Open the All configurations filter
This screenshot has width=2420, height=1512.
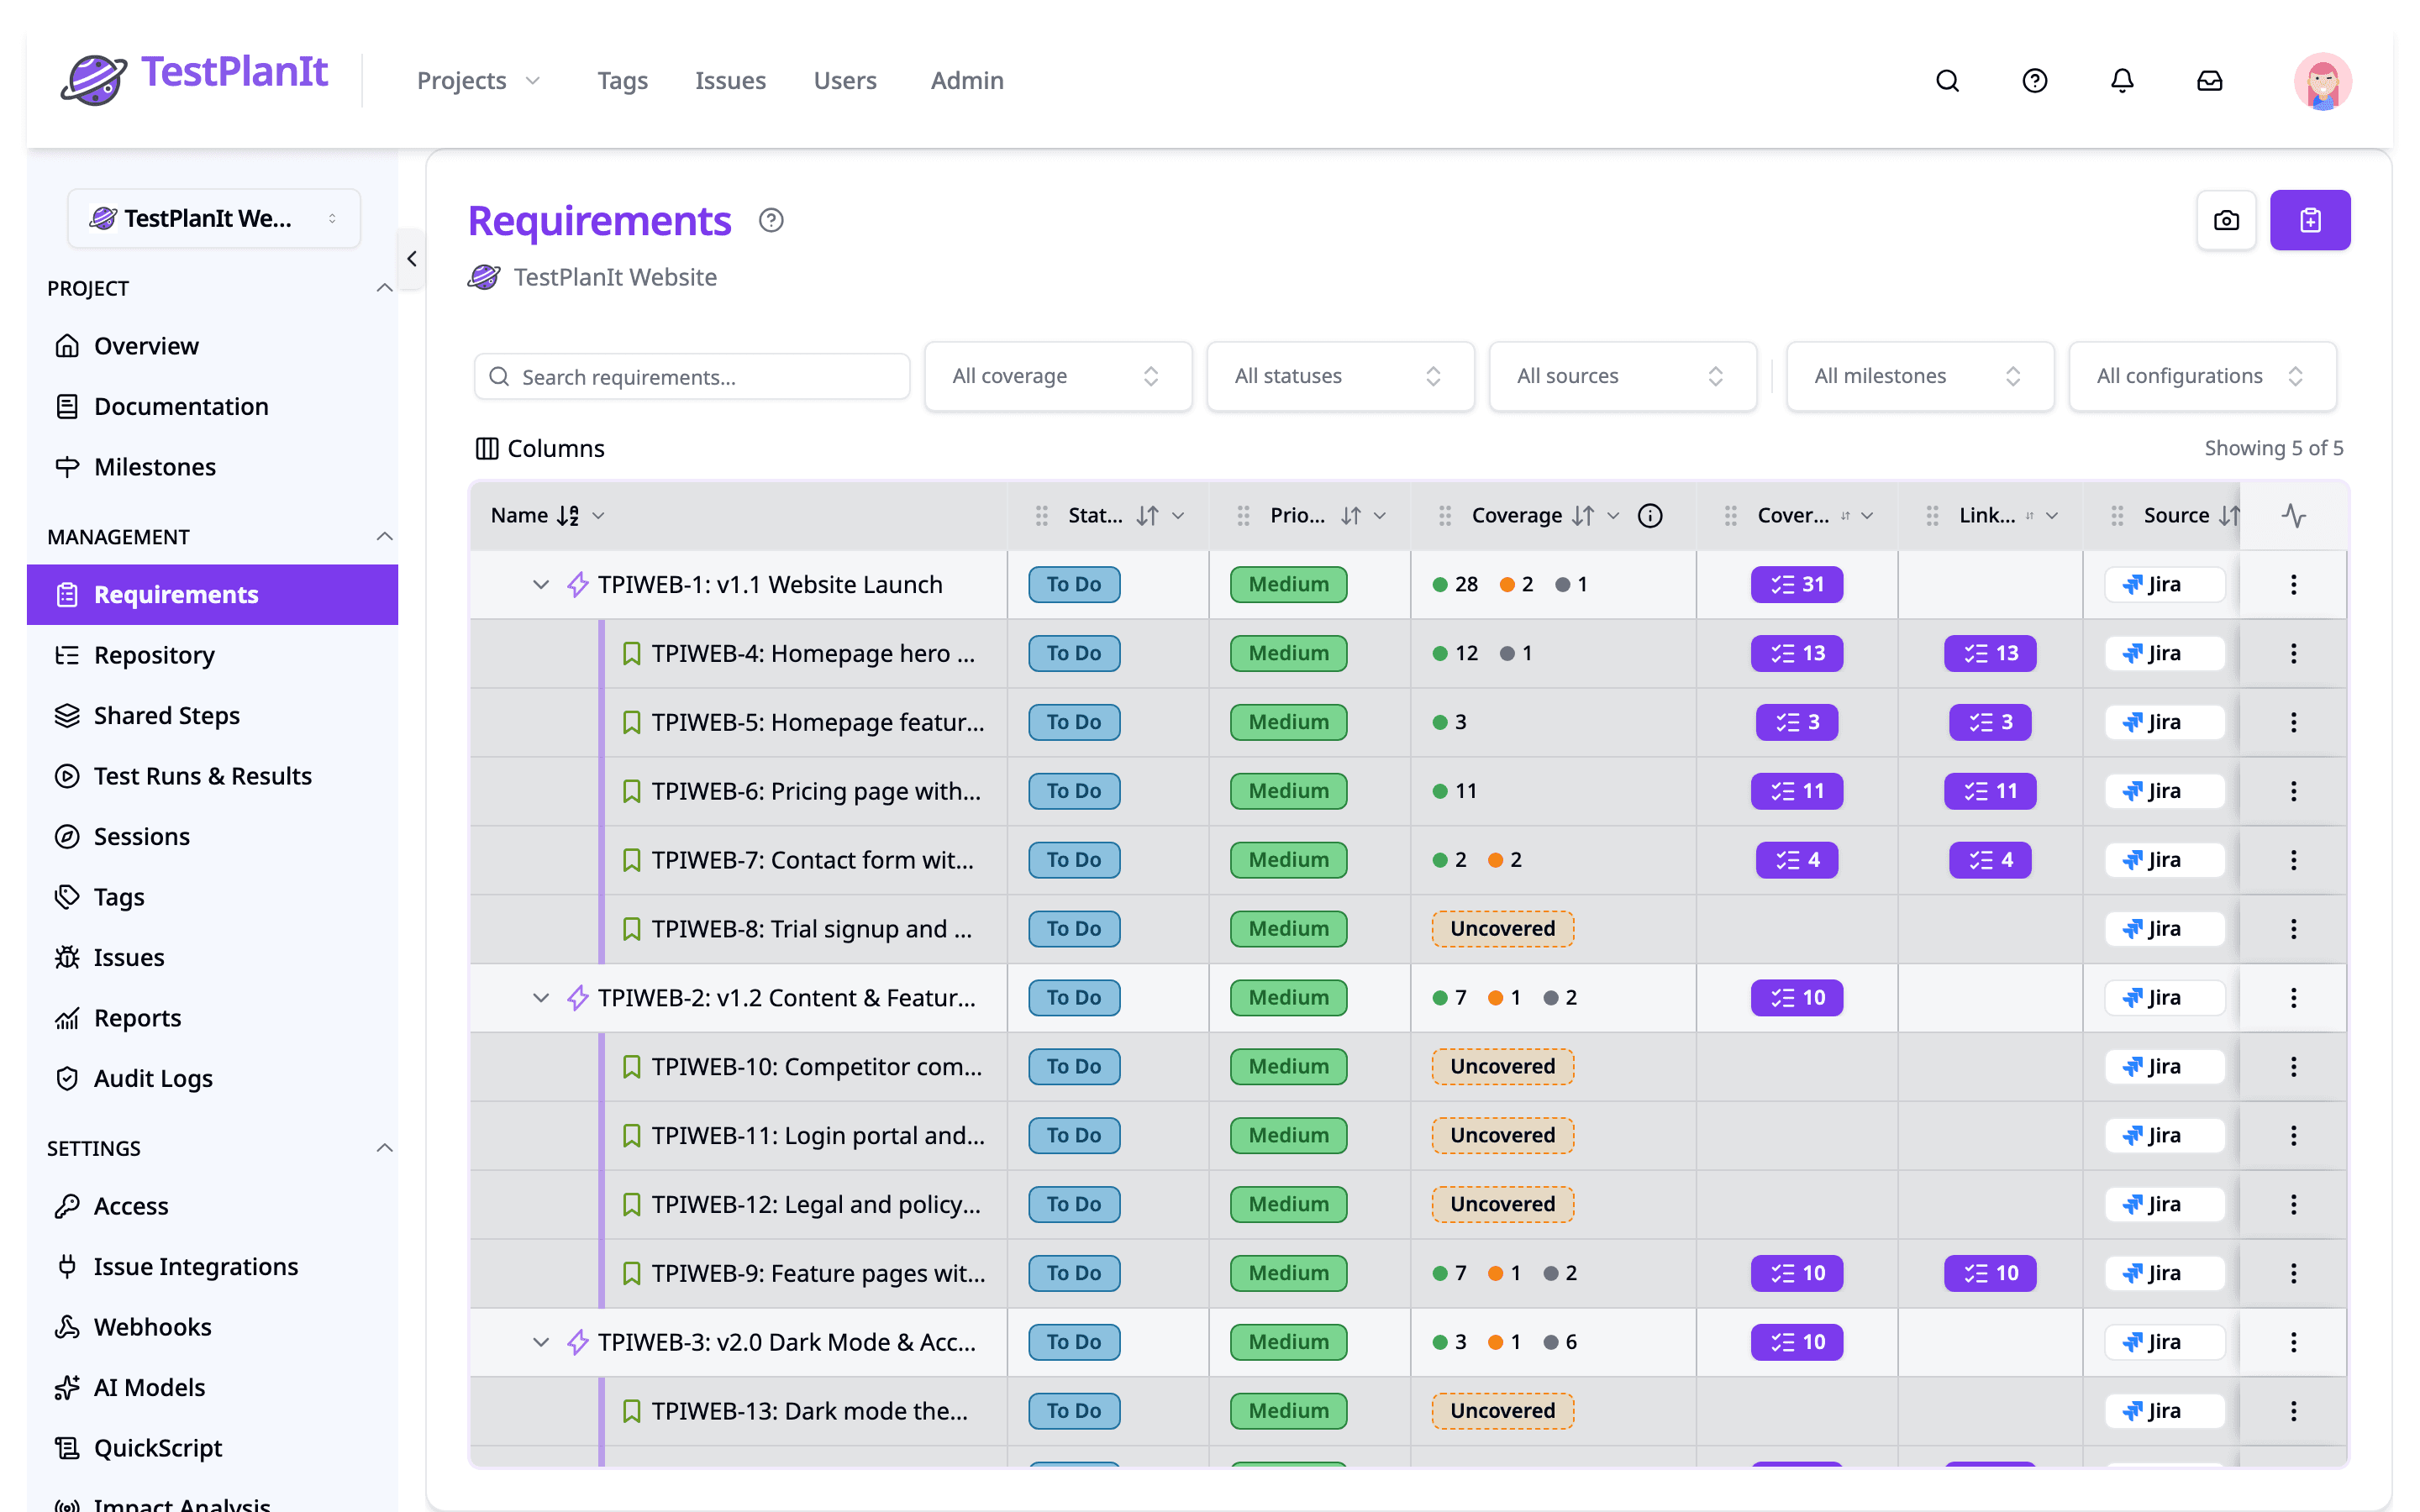pos(2202,376)
